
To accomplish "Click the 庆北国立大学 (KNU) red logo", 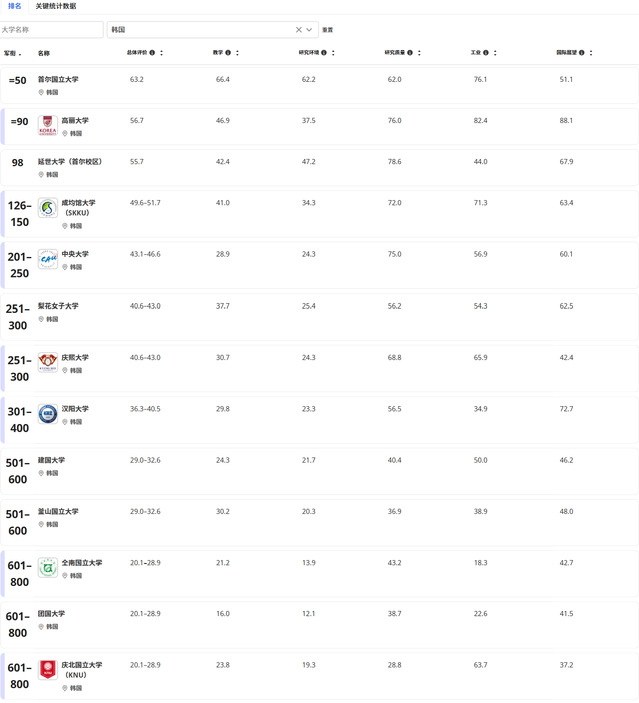I will 47,670.
